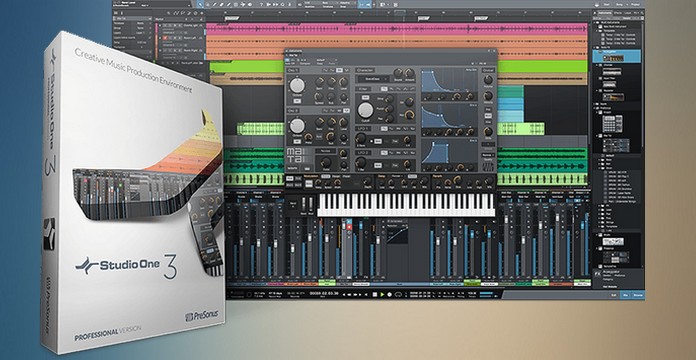Switch to the Instruments tab in browser
Image resolution: width=696 pixels, height=360 pixels.
(605, 14)
